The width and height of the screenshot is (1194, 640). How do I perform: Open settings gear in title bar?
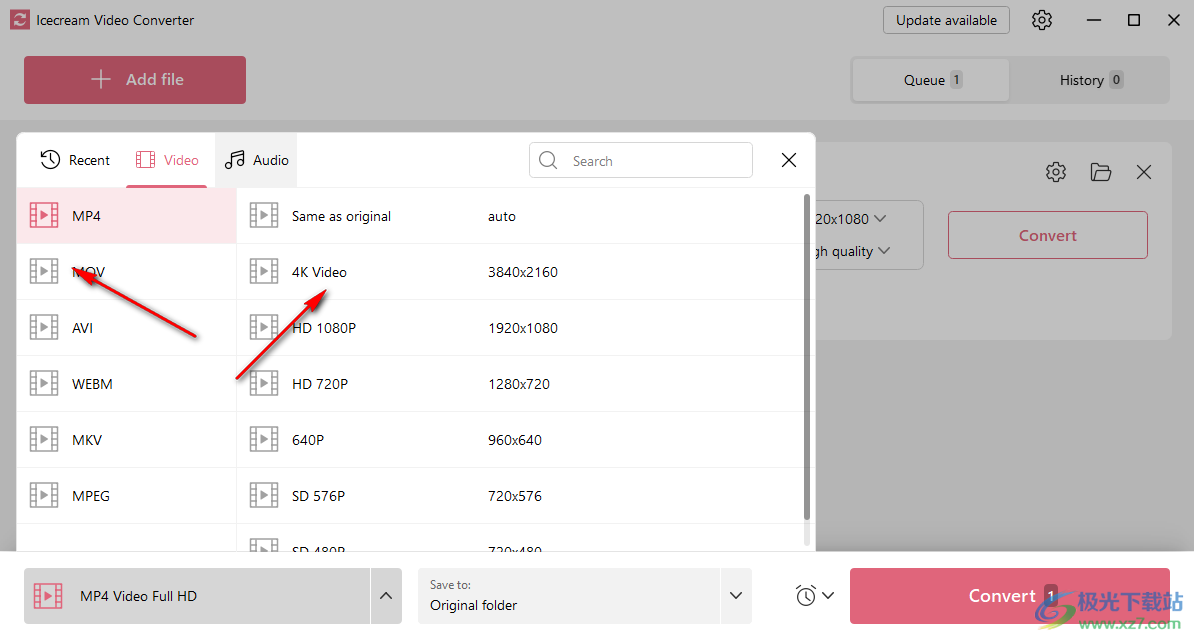(x=1042, y=21)
